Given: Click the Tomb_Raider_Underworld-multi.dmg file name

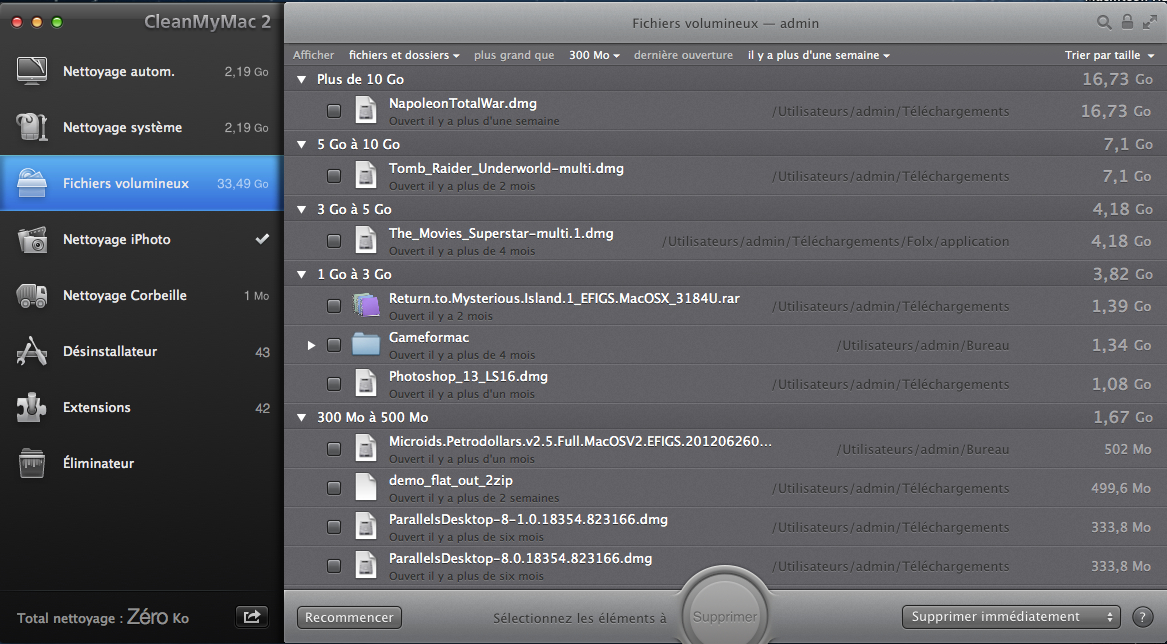Looking at the screenshot, I should tap(506, 168).
